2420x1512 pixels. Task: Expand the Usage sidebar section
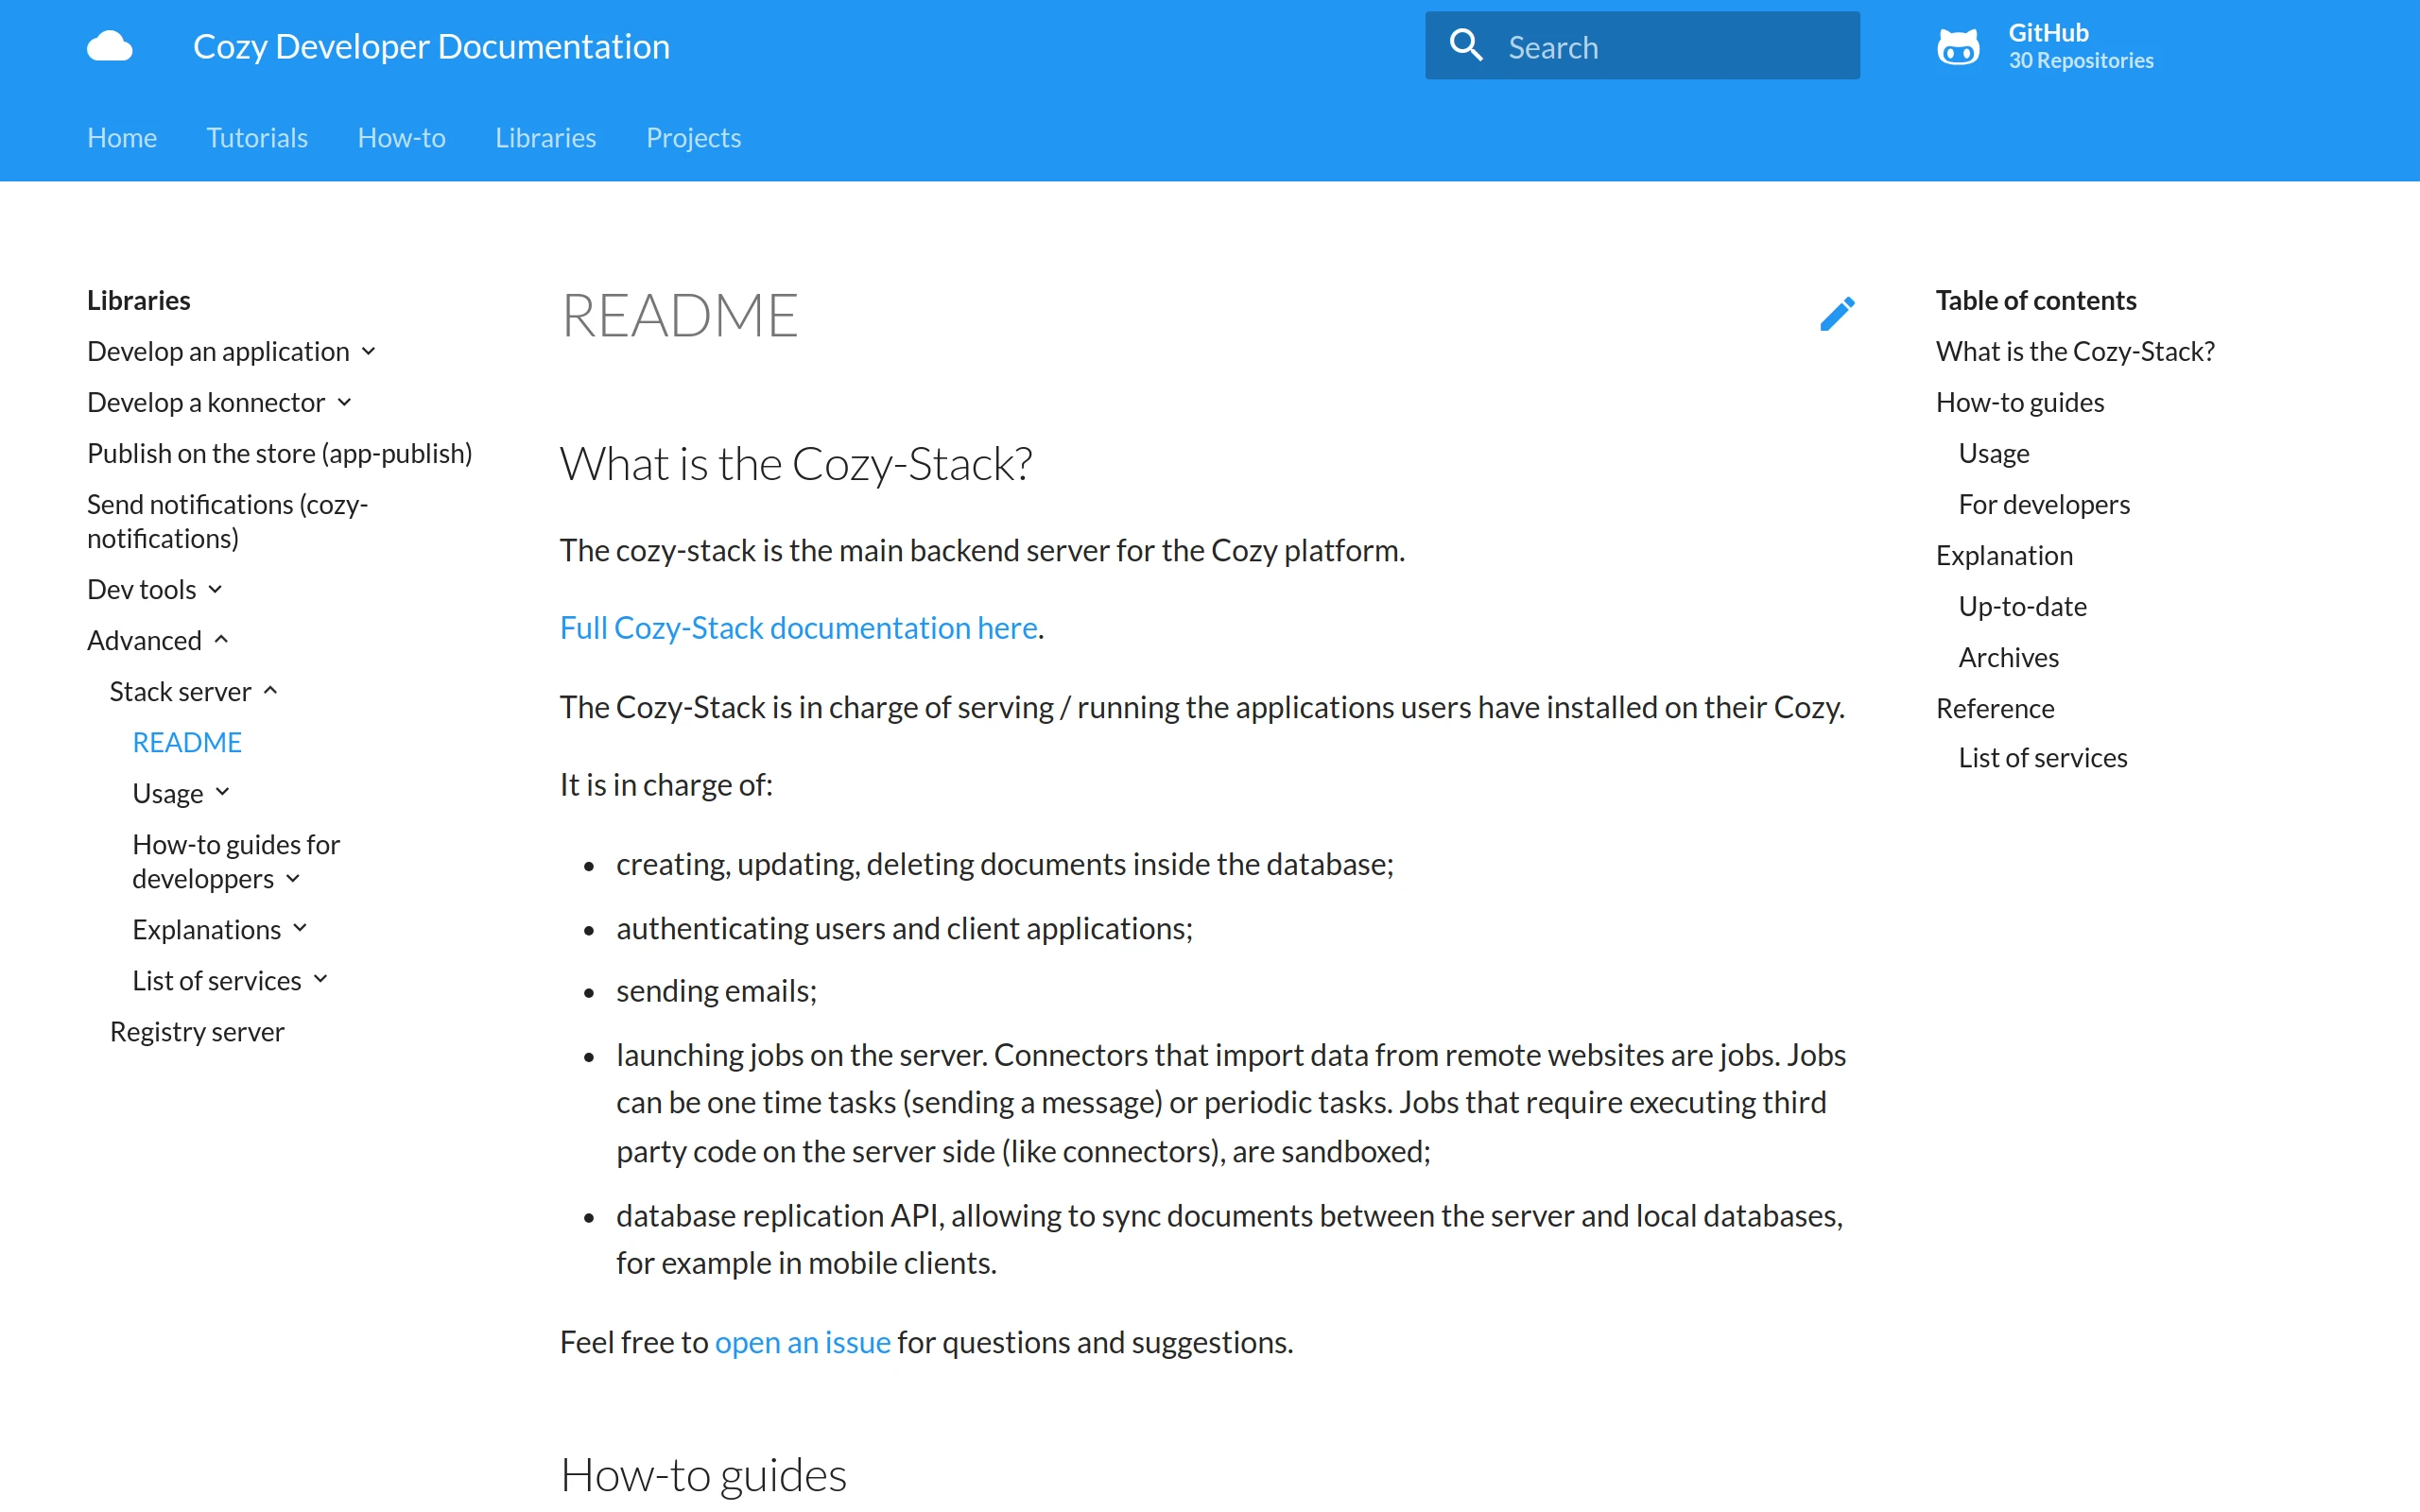[222, 793]
